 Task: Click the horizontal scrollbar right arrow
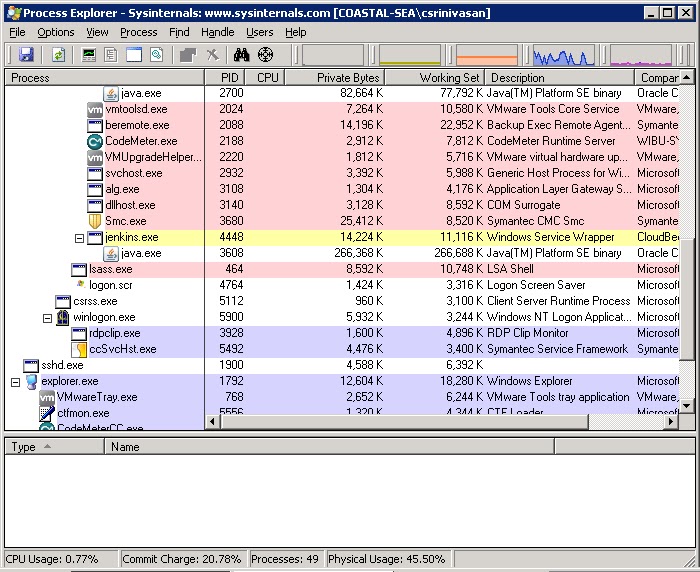tap(671, 422)
